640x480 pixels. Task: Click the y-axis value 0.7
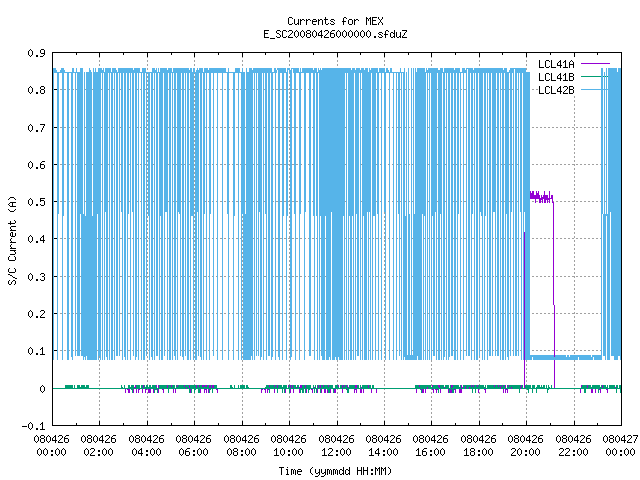click(36, 128)
